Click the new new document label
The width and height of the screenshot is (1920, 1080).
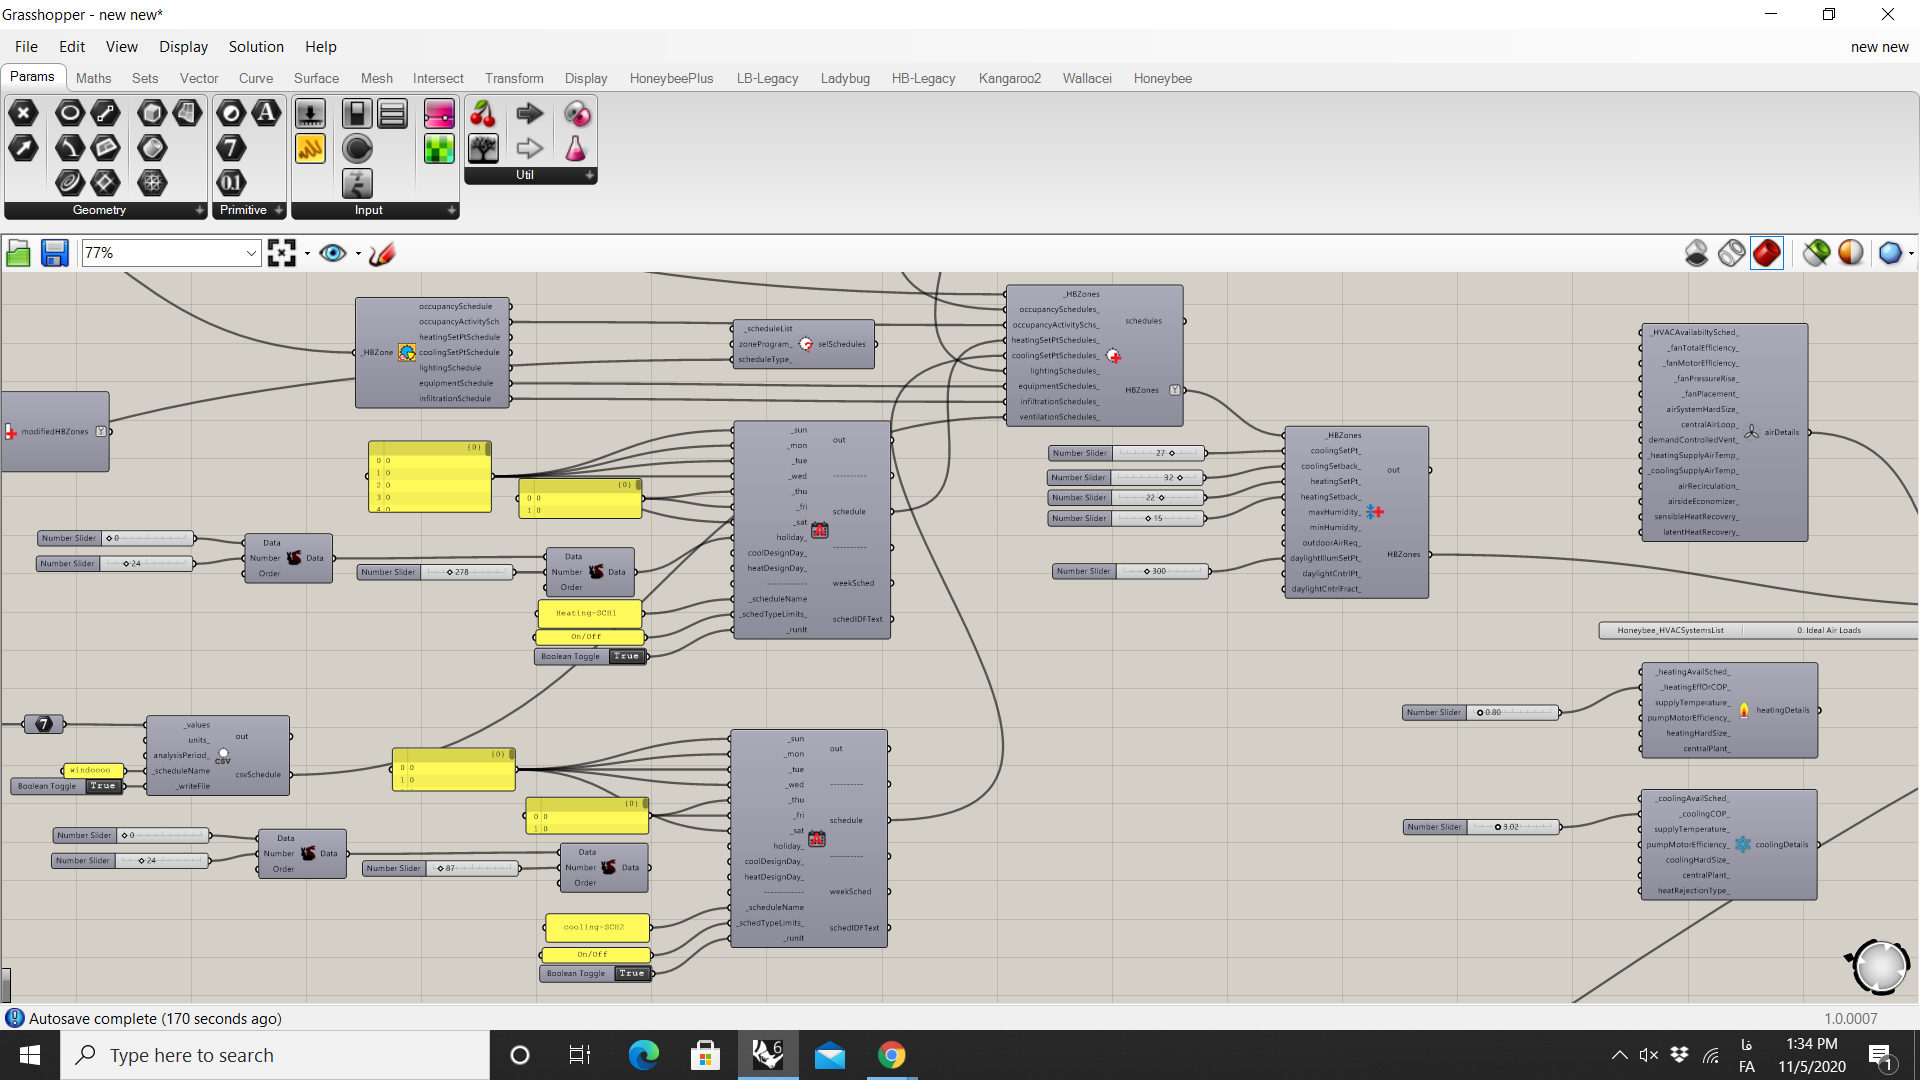[1879, 47]
